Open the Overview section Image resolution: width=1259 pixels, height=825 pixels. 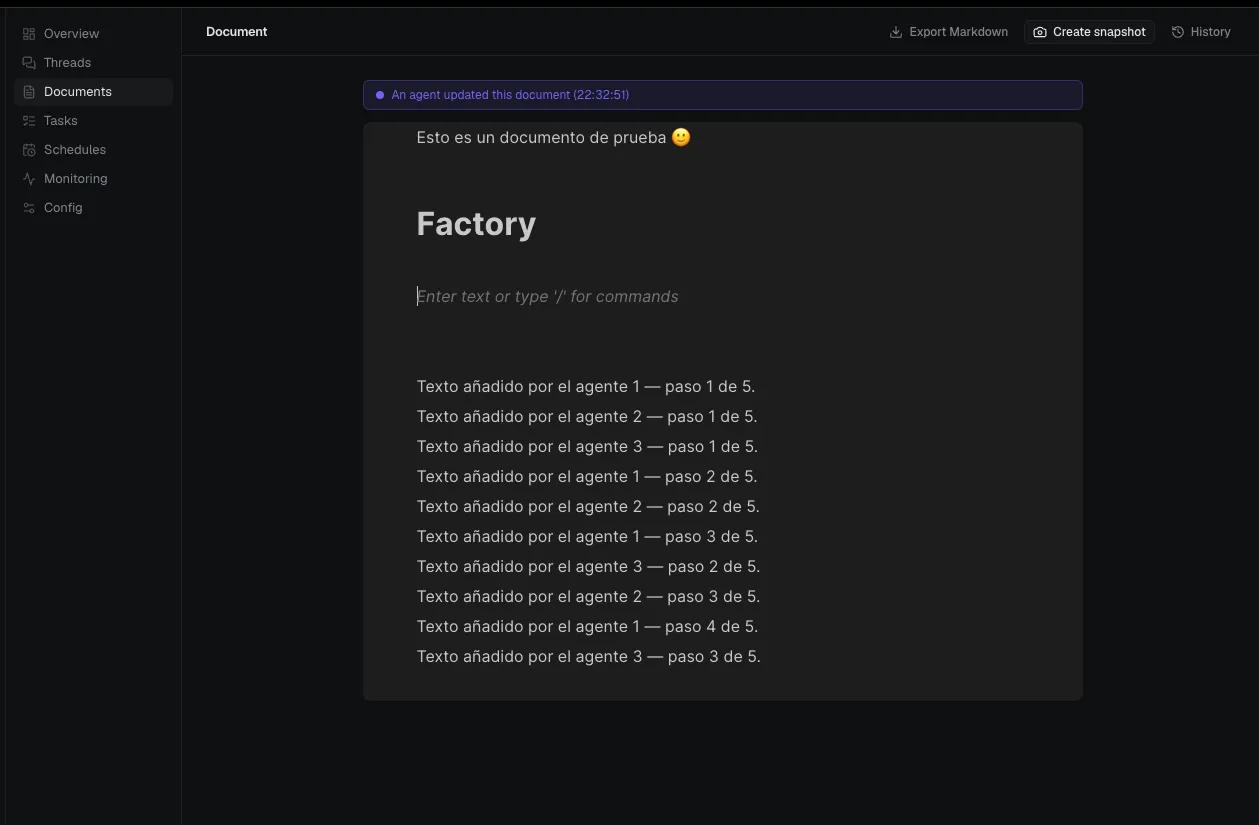pyautogui.click(x=93, y=34)
